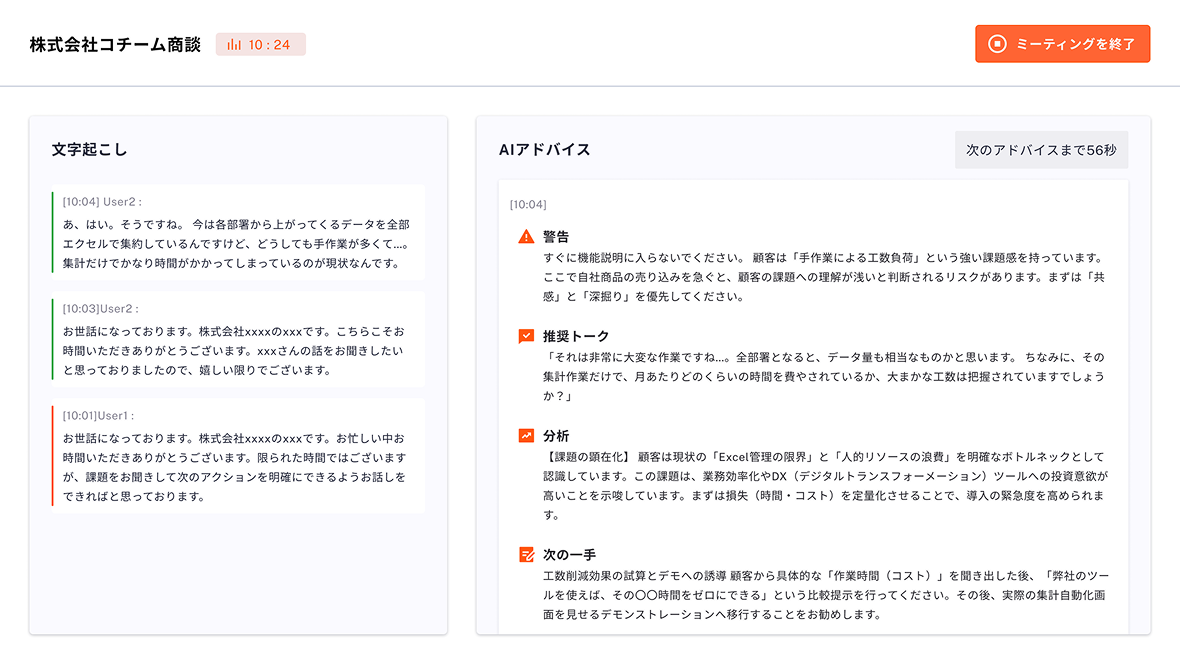Click the bar chart icon in the timer badge
Screen dimensions: 1180x664
[235, 43]
